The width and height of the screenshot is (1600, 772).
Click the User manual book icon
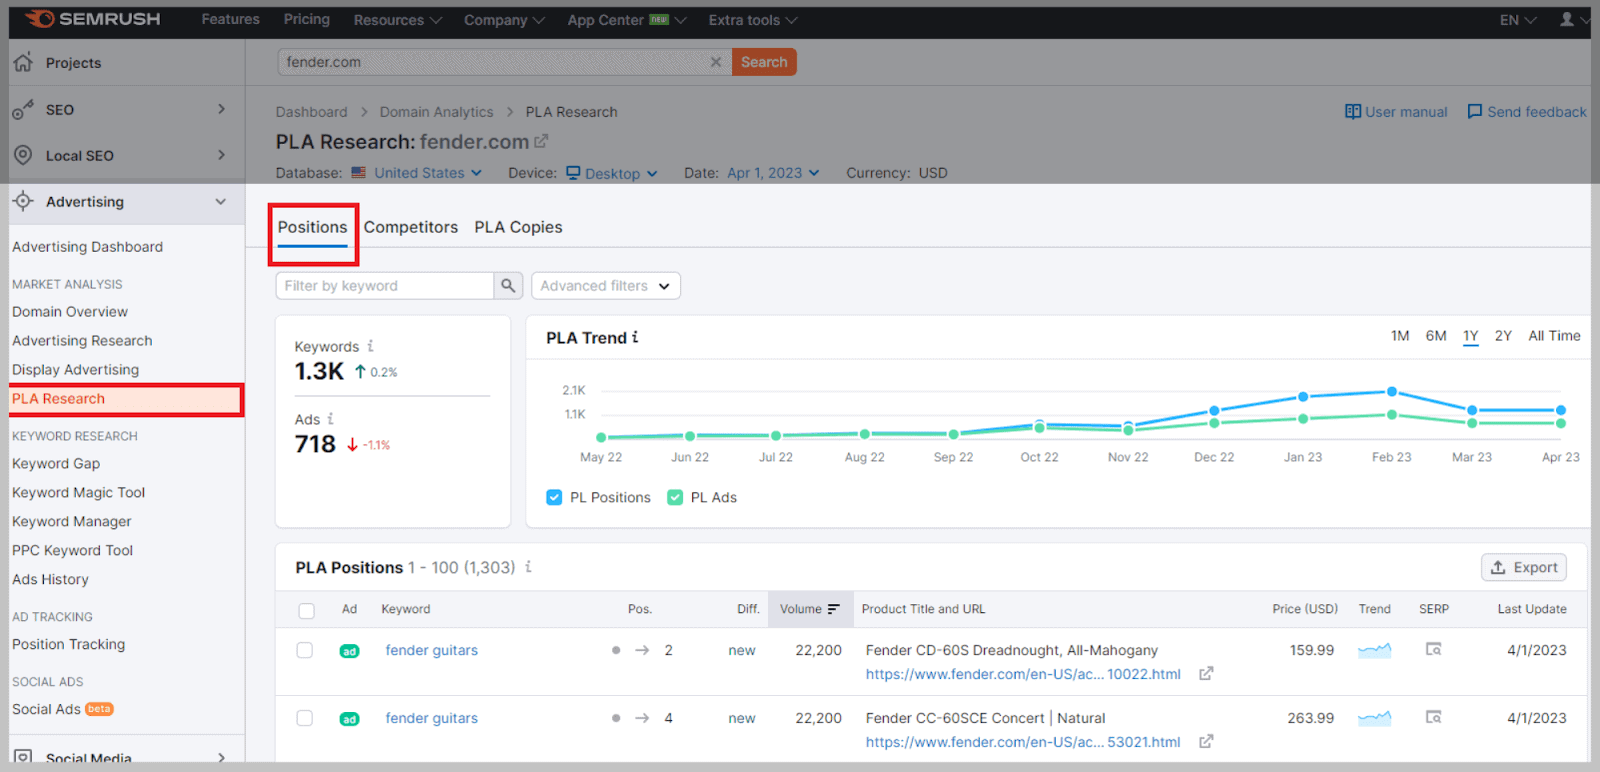point(1353,112)
